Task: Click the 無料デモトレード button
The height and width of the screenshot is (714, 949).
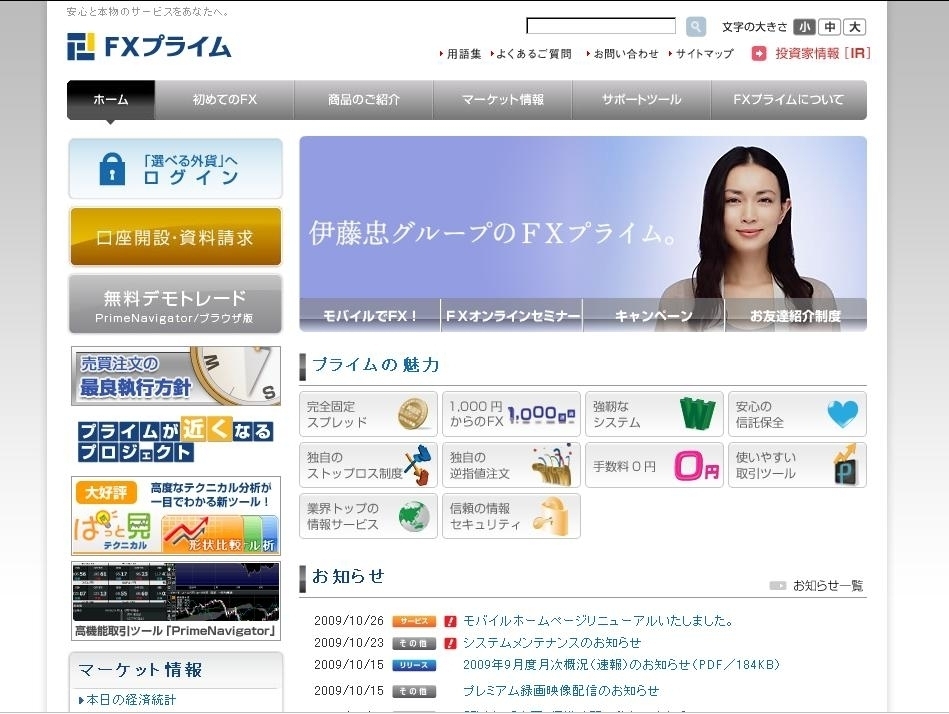Action: tap(176, 304)
